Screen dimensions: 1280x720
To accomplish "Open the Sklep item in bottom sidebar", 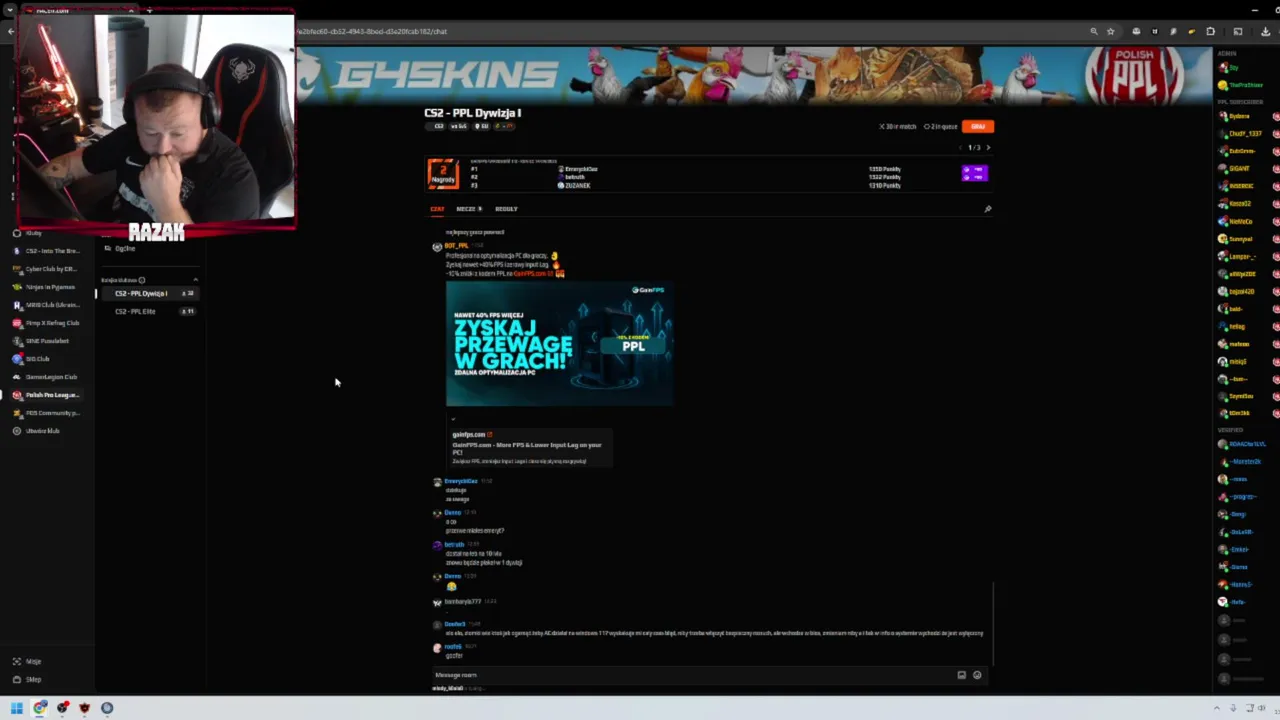I will pos(28,679).
